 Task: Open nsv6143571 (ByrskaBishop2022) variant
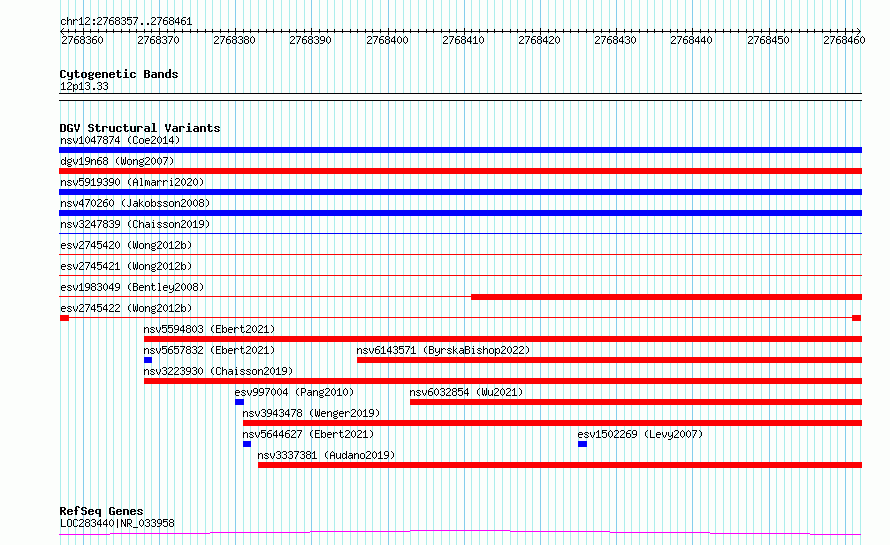tap(443, 350)
